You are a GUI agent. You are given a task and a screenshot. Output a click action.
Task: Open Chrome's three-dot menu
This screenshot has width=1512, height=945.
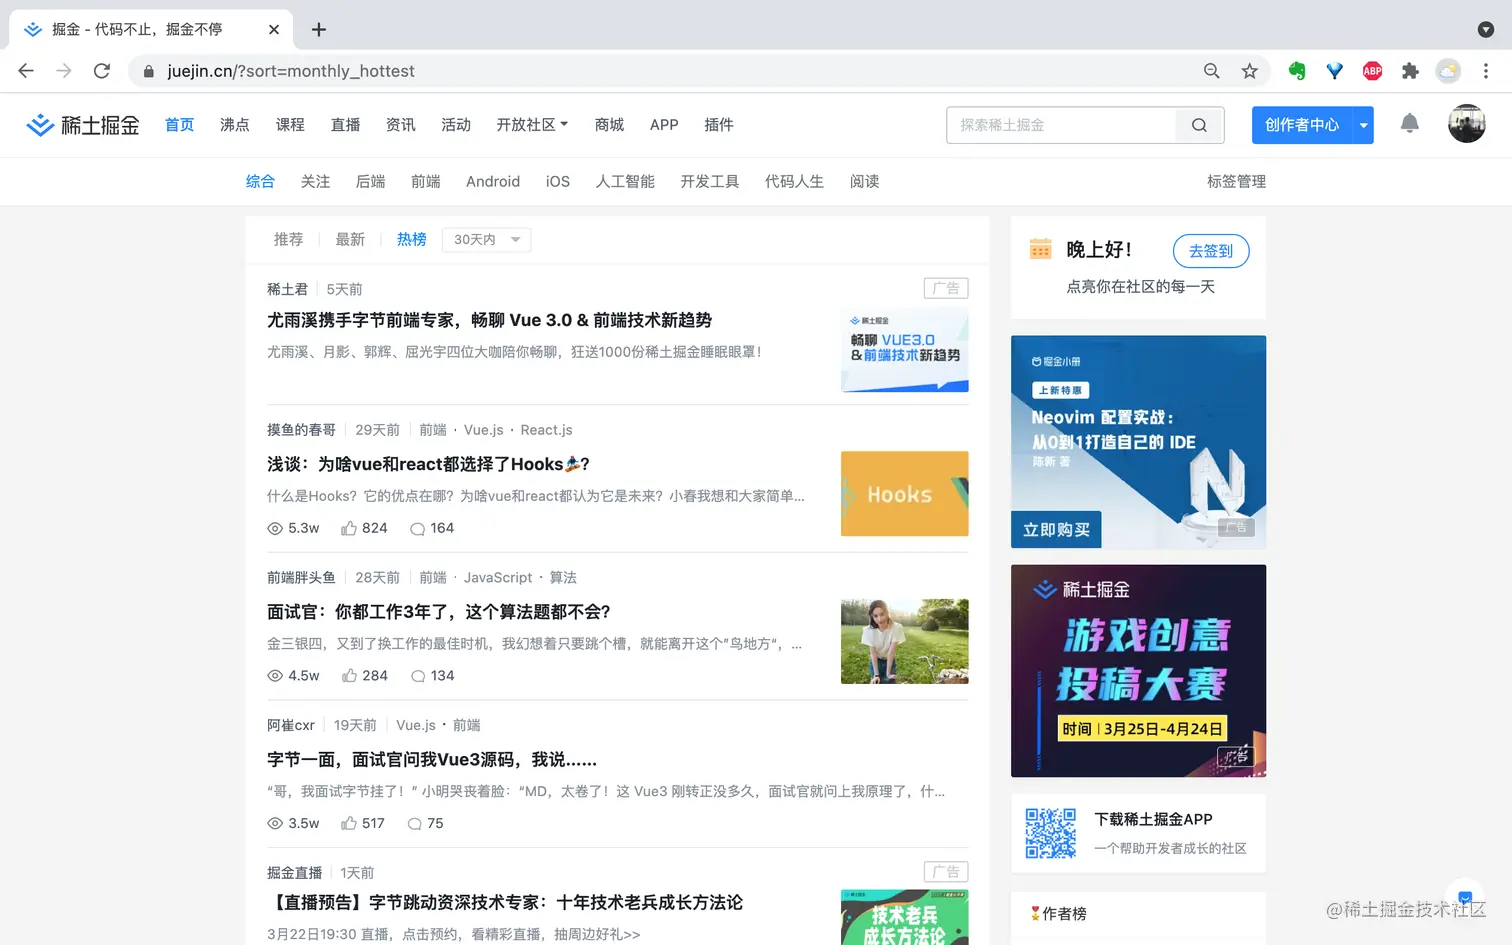click(1486, 71)
